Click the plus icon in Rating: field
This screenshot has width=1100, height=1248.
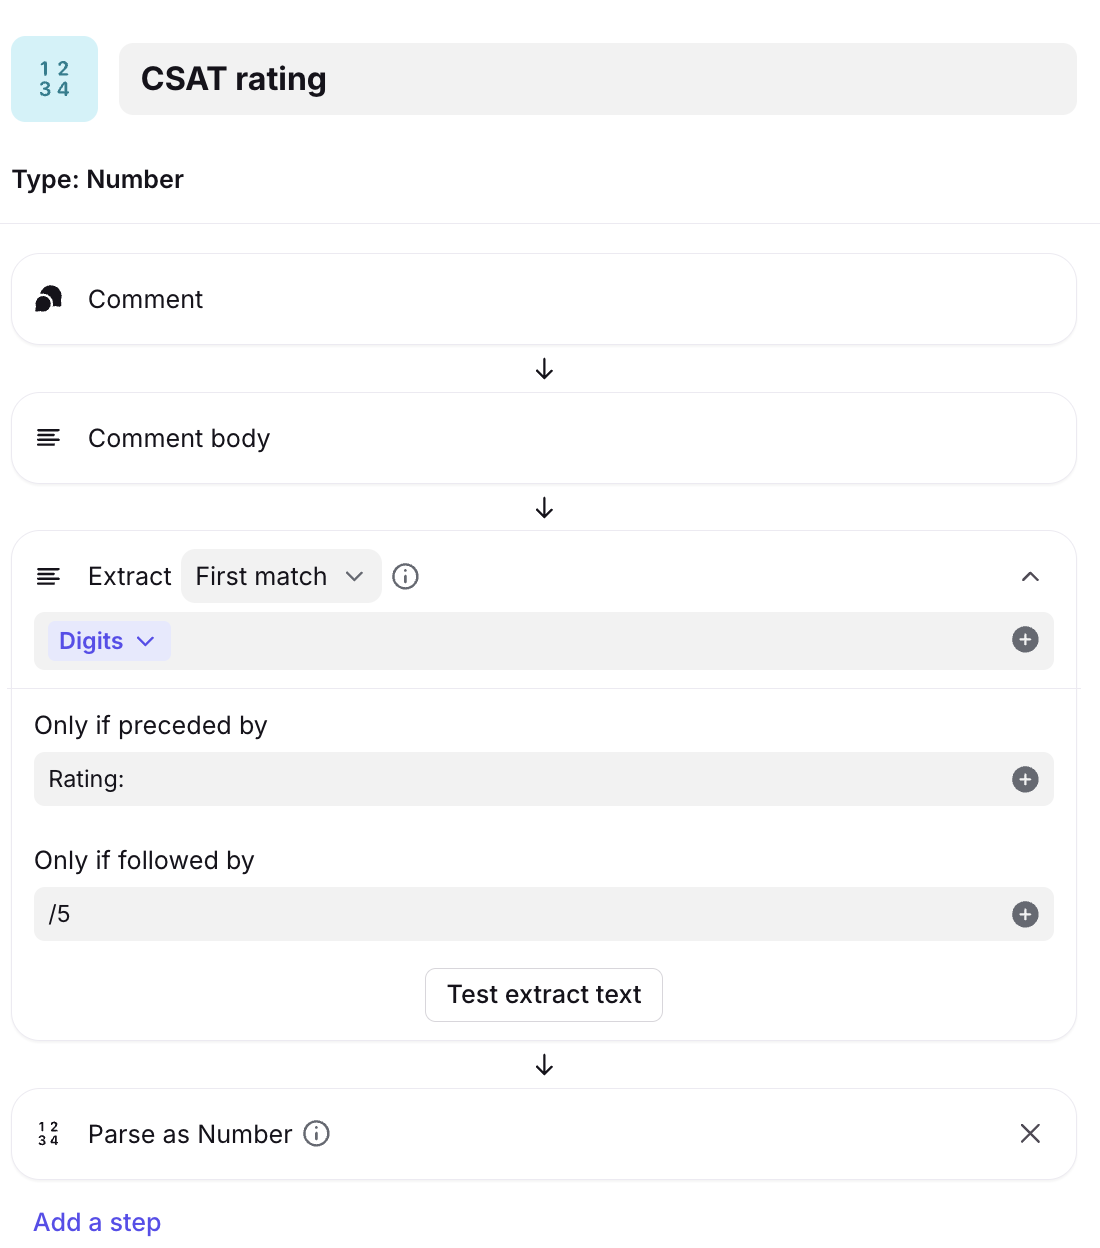[x=1025, y=779]
